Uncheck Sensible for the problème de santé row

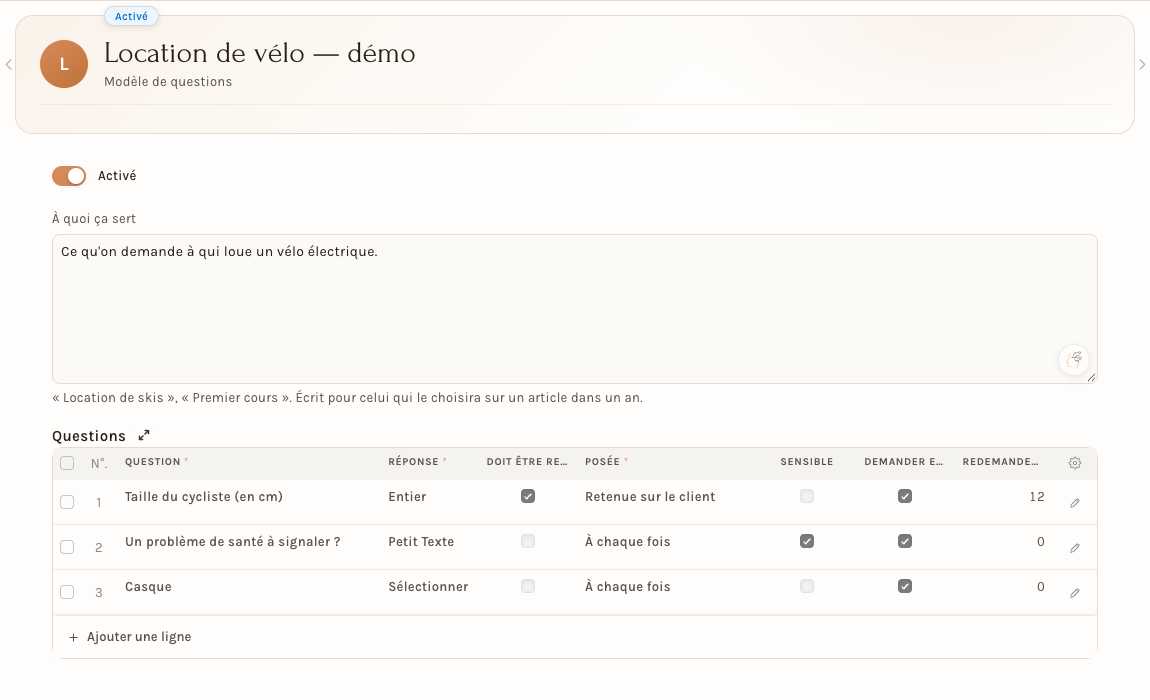(807, 542)
